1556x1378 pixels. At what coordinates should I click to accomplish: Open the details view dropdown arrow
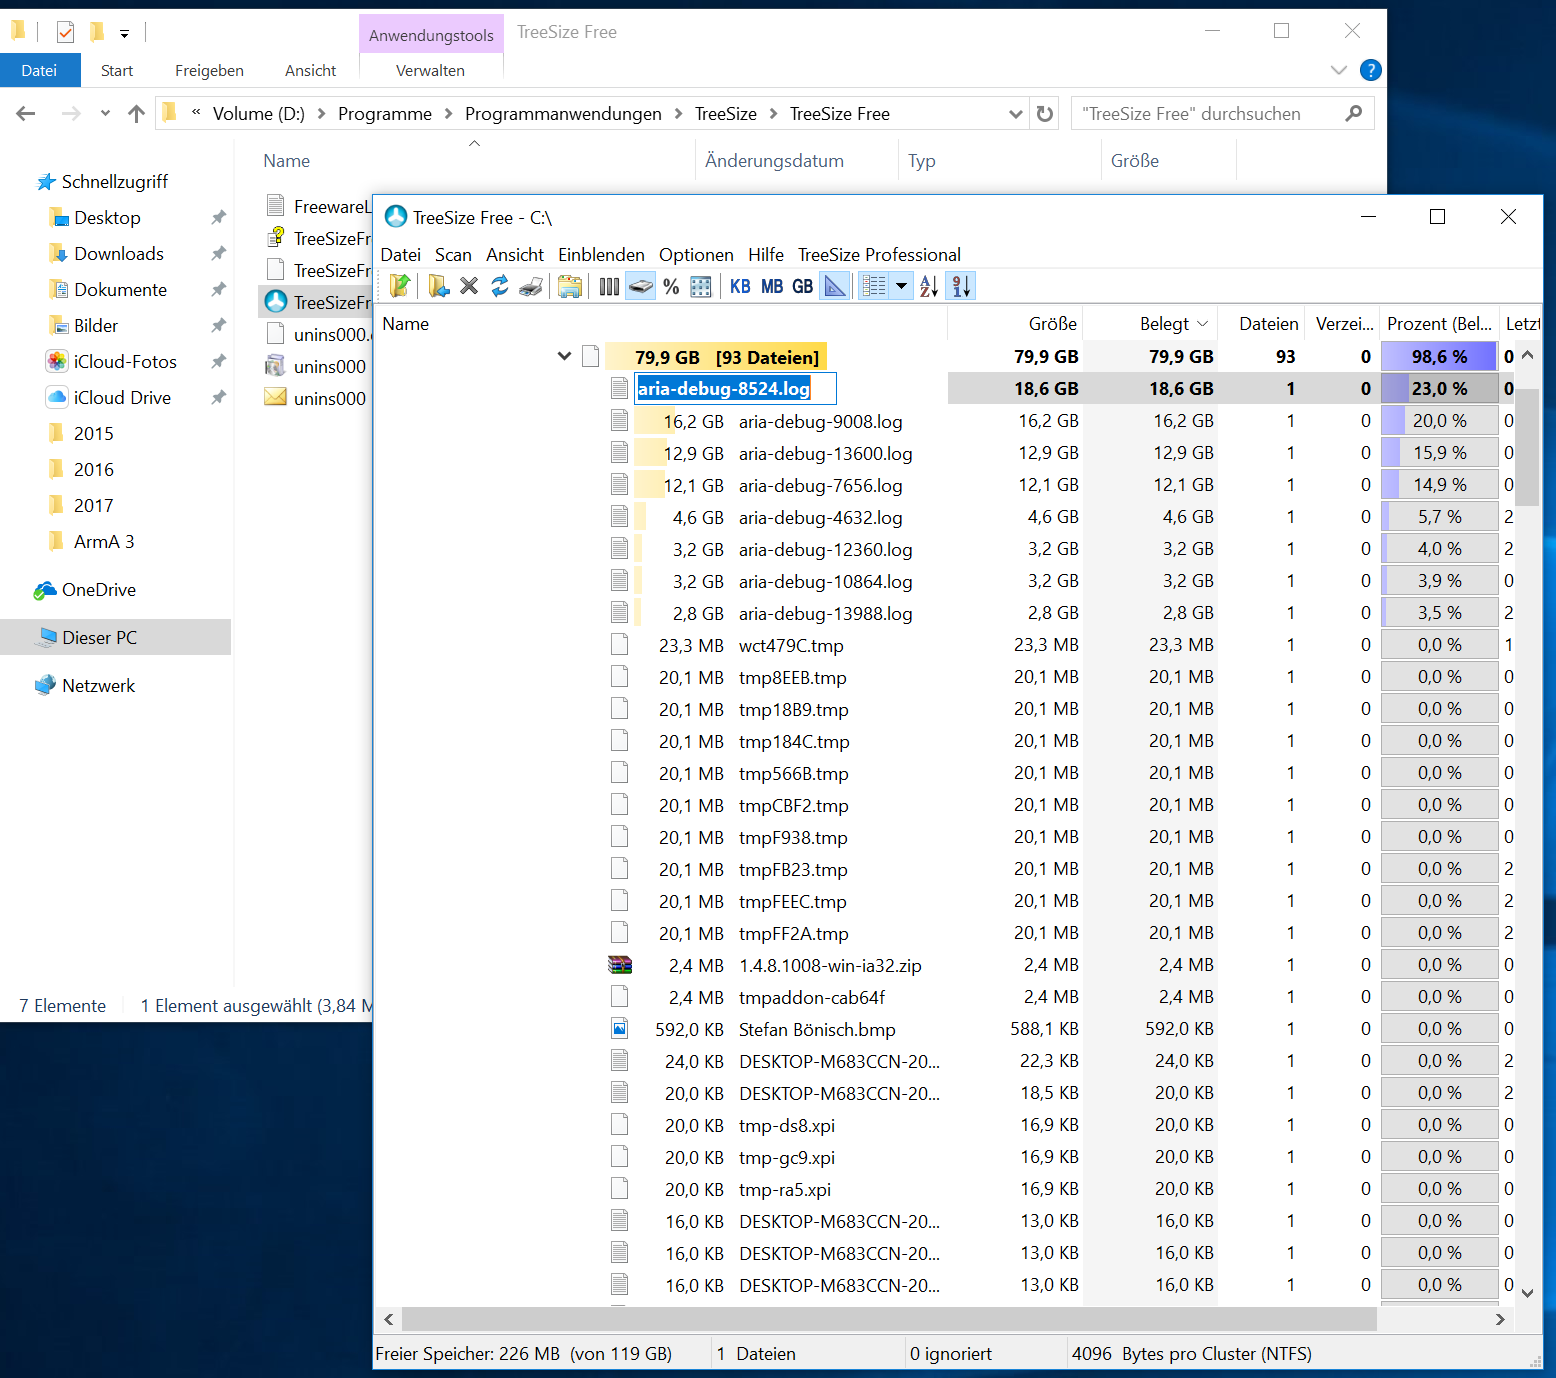click(901, 286)
